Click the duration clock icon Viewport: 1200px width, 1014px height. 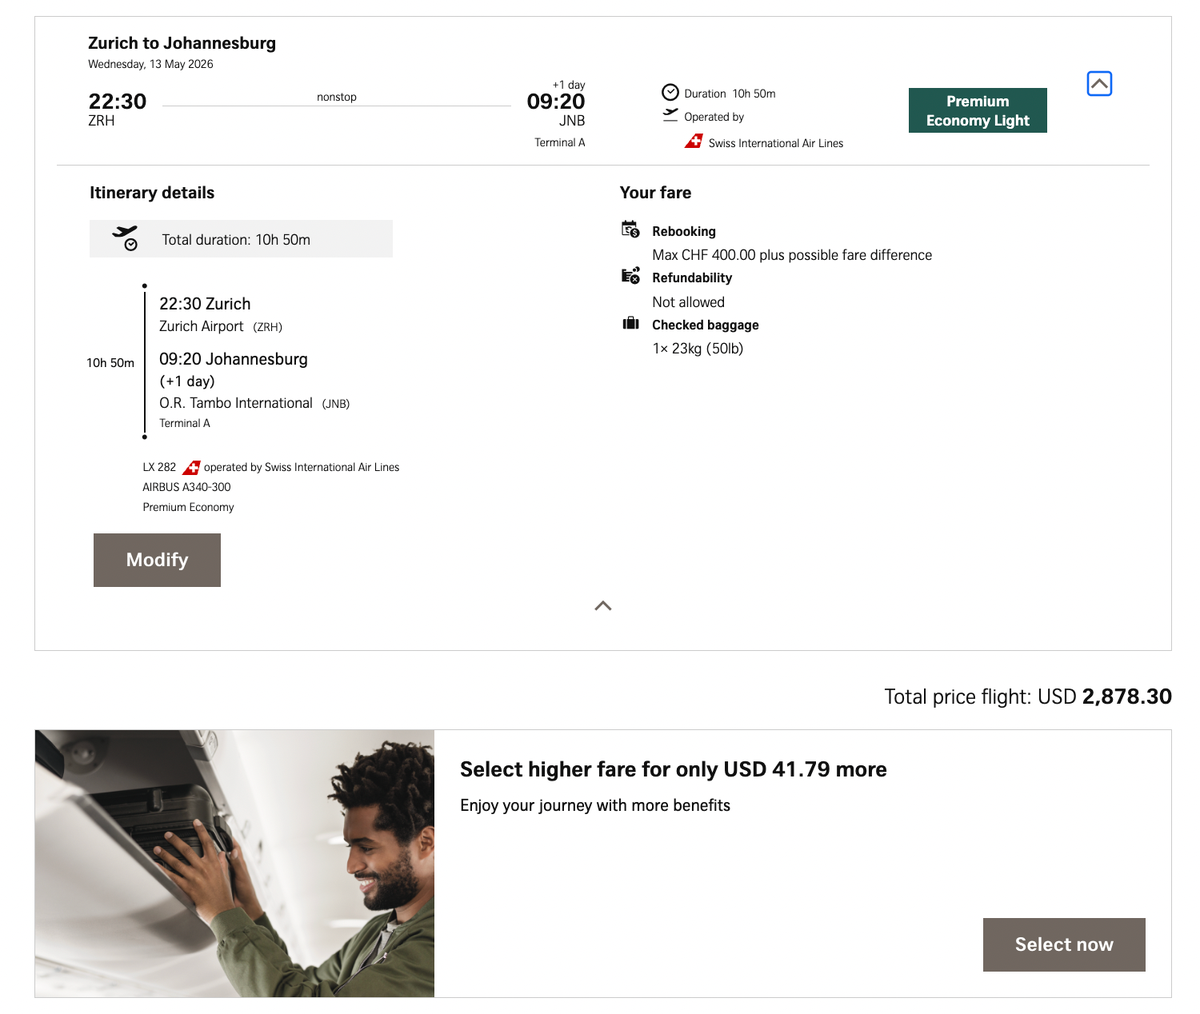(670, 93)
